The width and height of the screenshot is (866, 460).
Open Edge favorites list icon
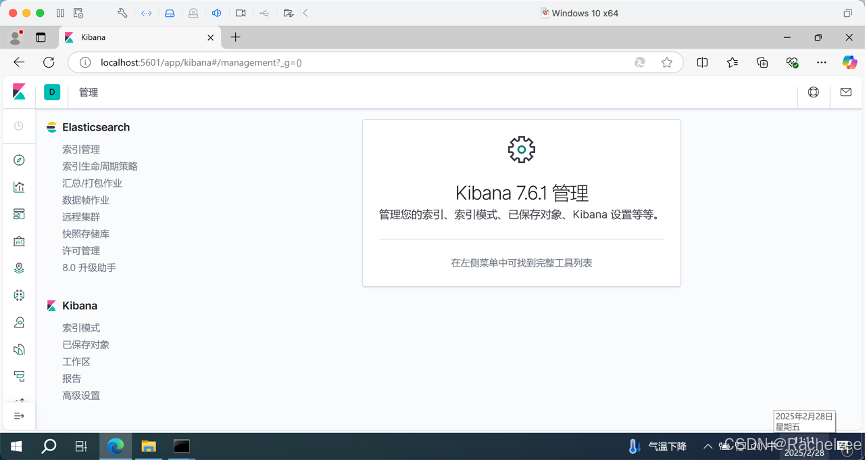(x=732, y=62)
